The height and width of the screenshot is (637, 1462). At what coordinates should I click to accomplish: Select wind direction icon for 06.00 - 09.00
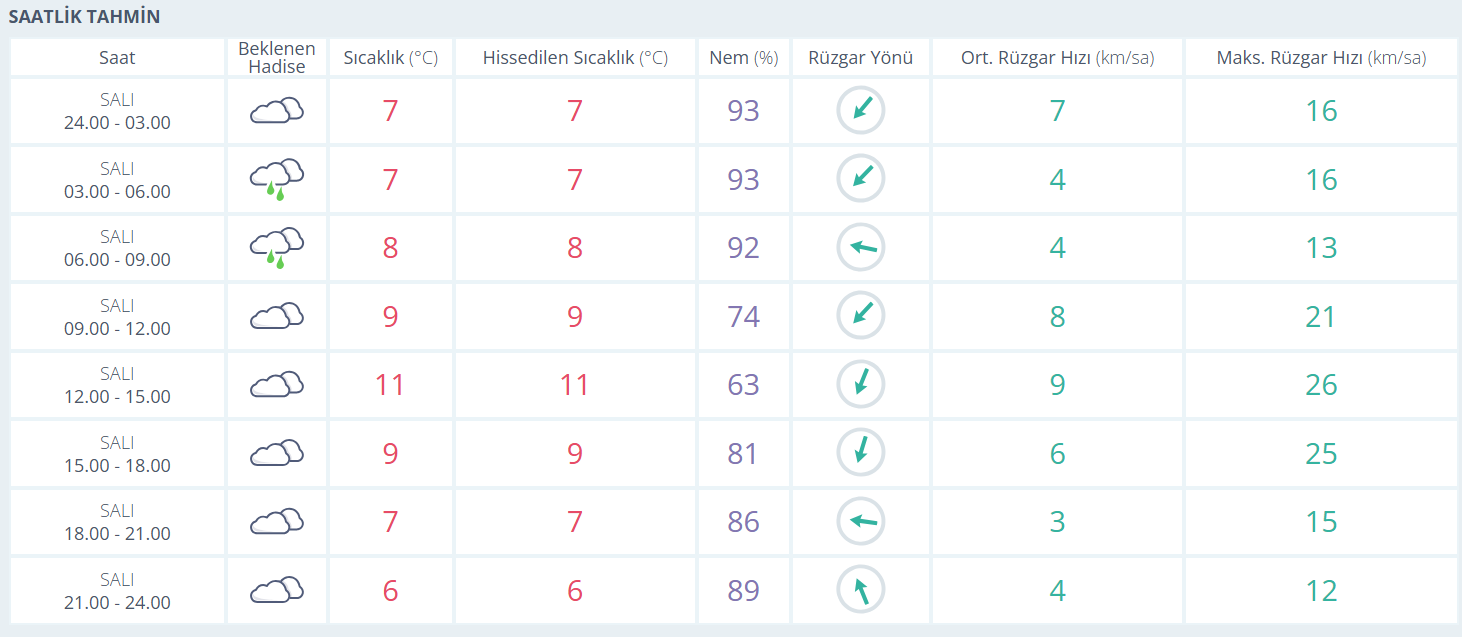coord(861,248)
